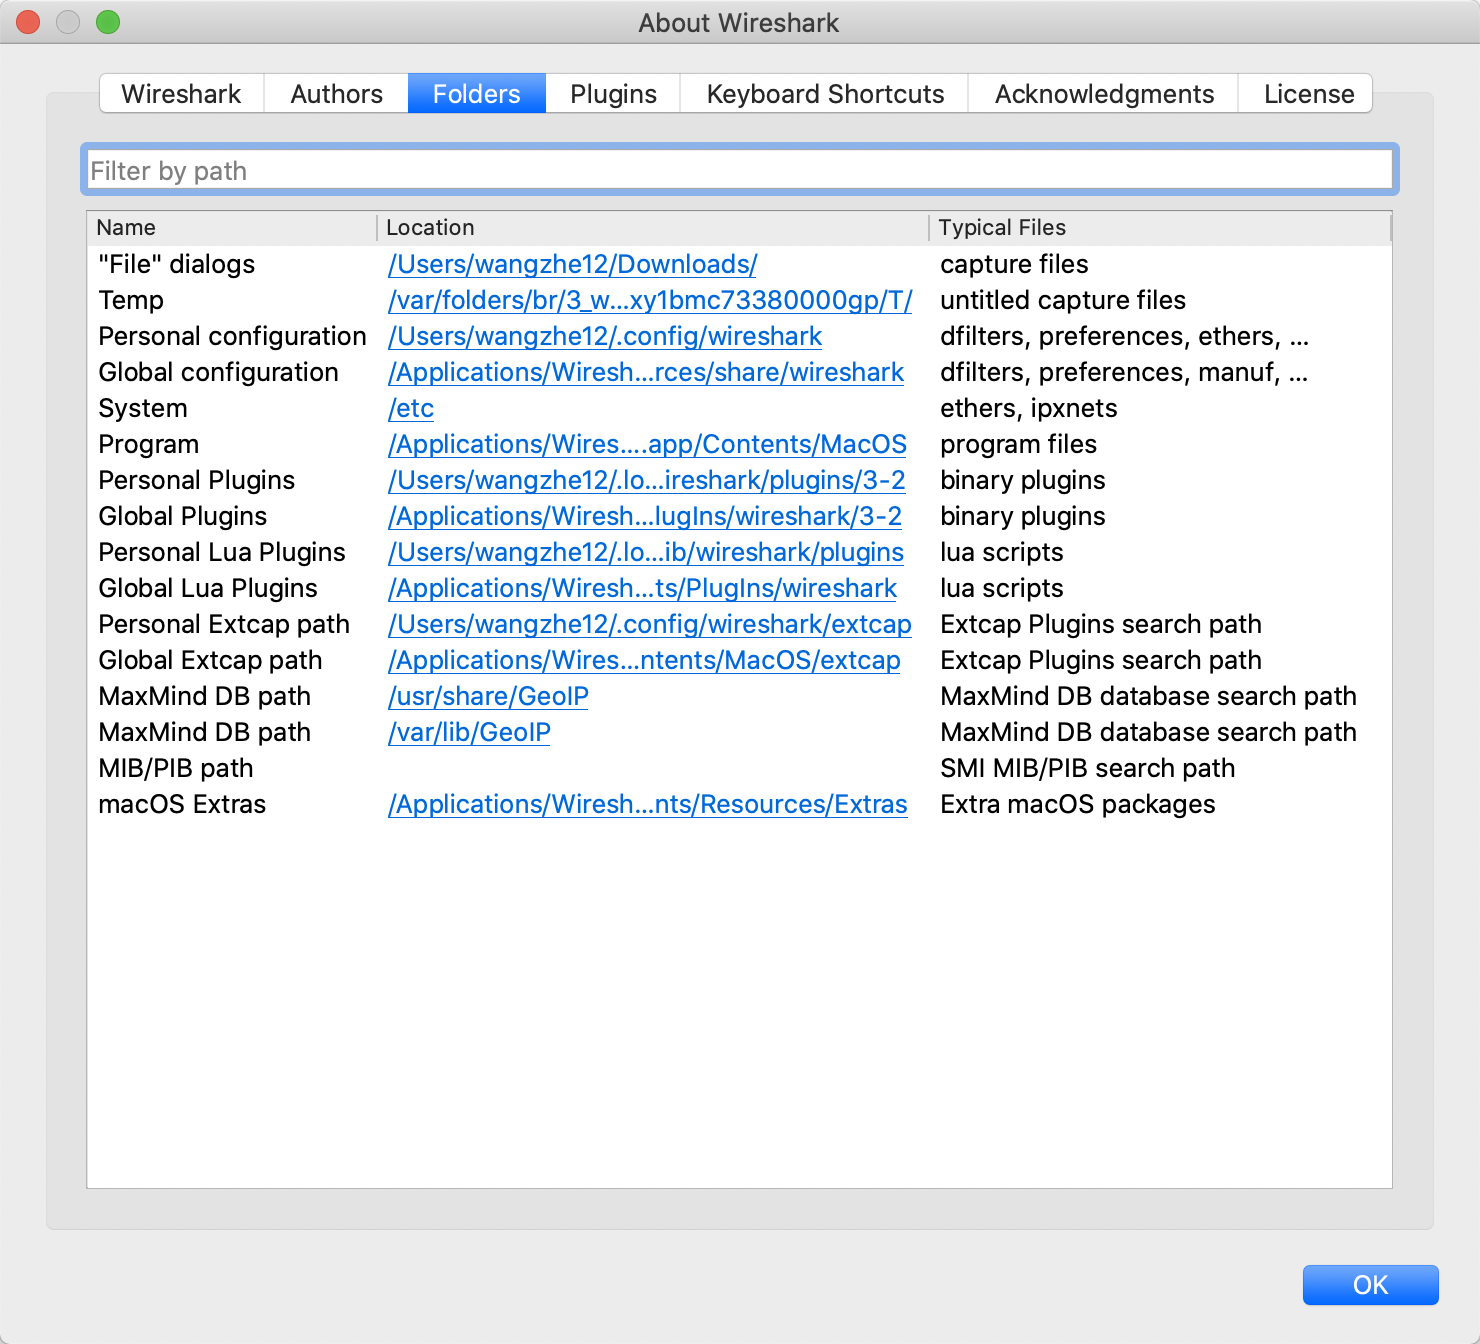Screen dimensions: 1480x1344
Task: Click the "Extra macOS packages" cell
Action: [x=1078, y=804]
